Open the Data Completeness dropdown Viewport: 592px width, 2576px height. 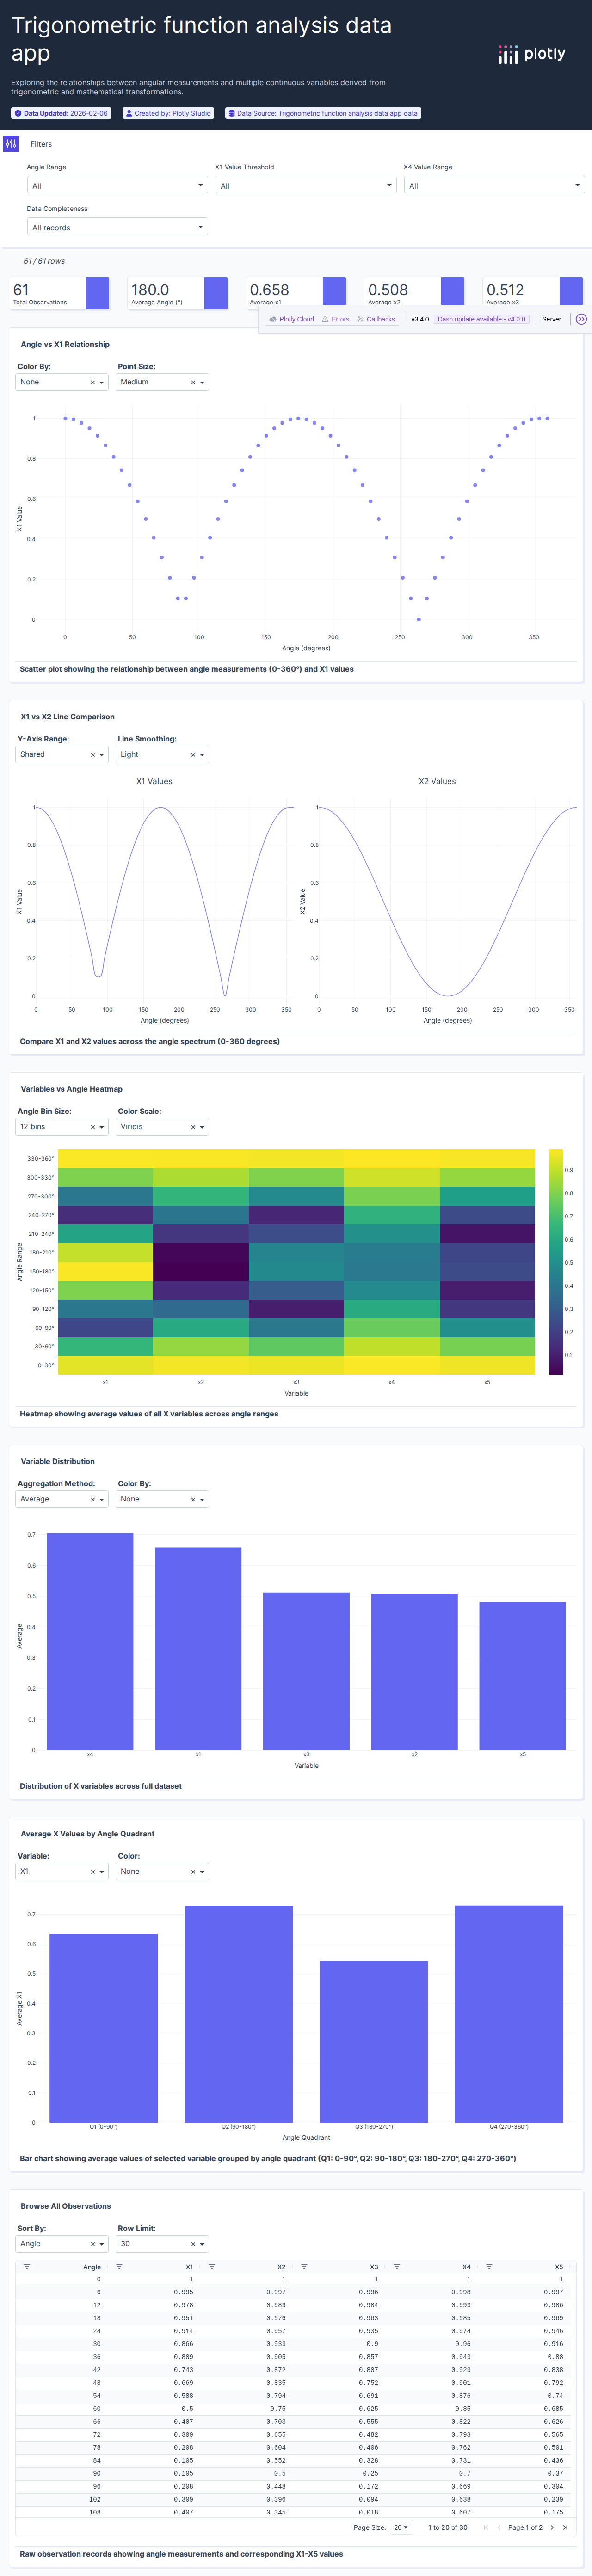click(x=117, y=227)
